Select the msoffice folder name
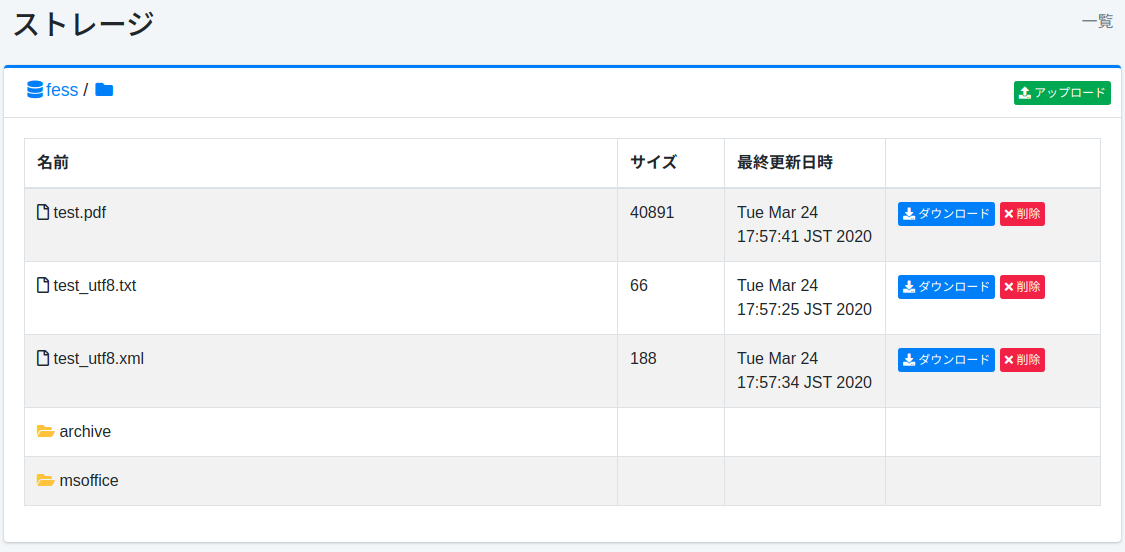This screenshot has height=552, width=1125. (89, 481)
